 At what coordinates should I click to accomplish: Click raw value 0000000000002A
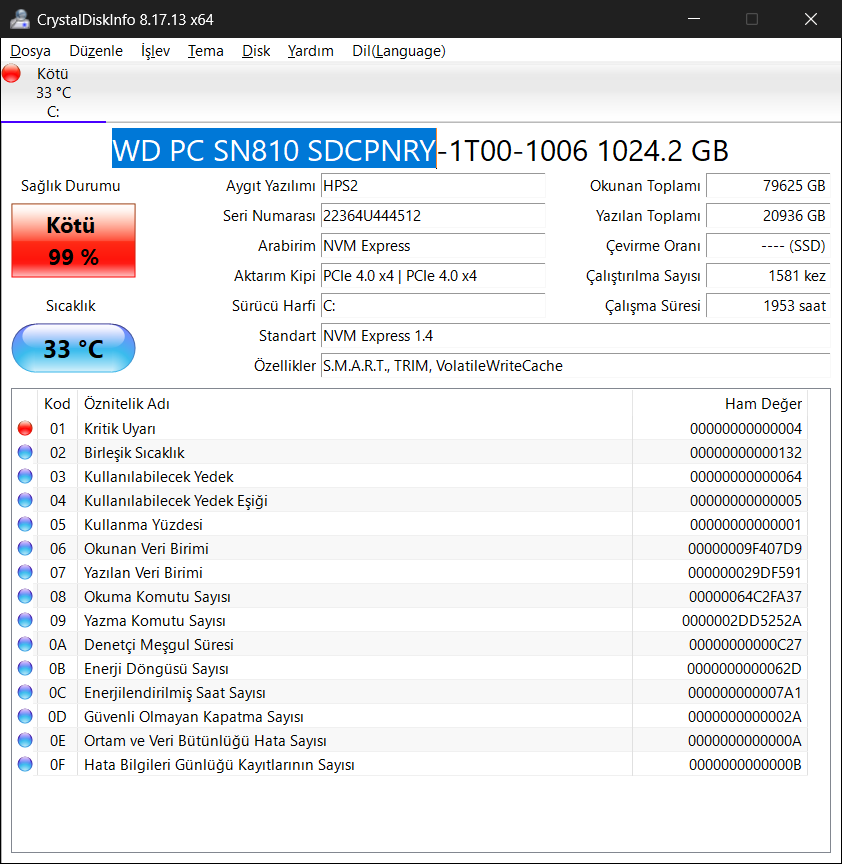point(744,717)
